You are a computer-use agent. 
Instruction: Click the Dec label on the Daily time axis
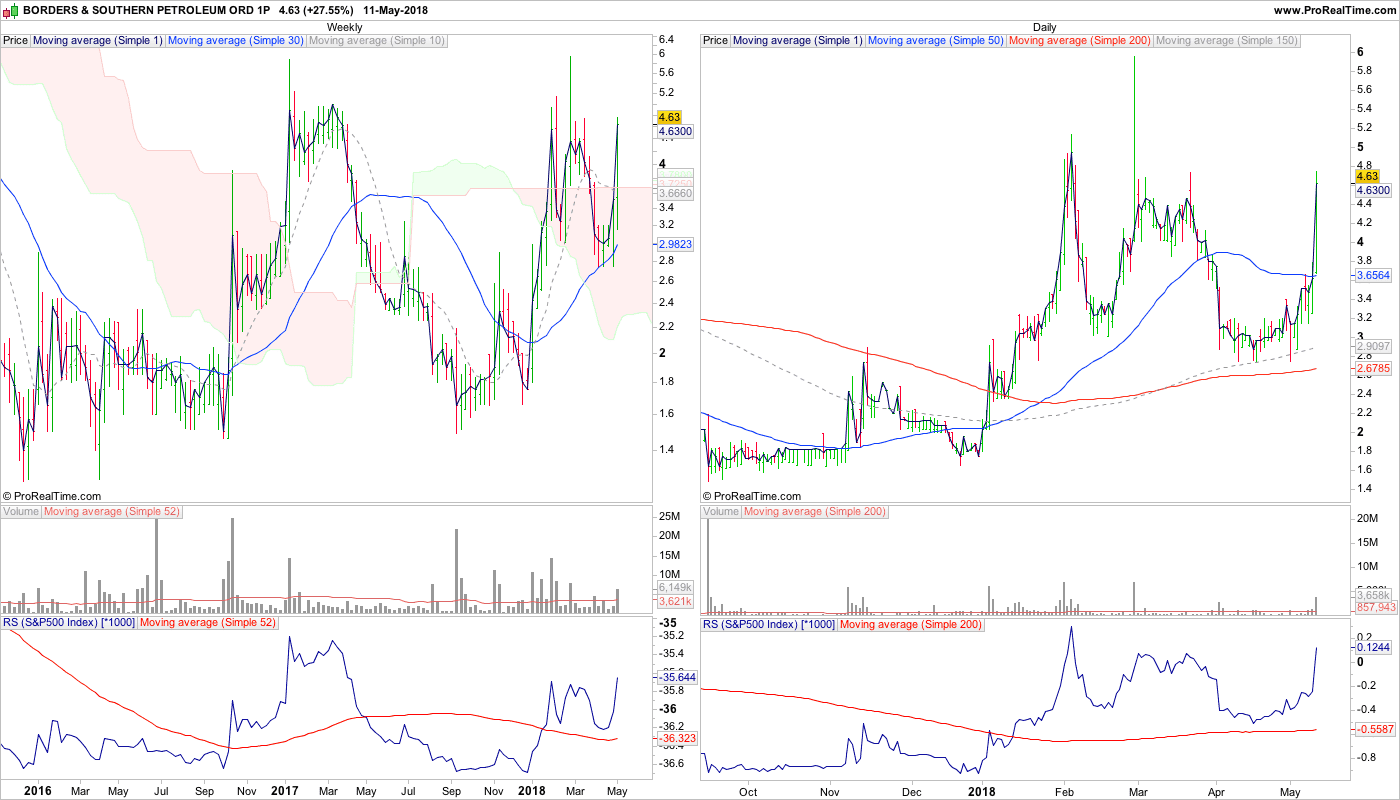click(x=911, y=790)
